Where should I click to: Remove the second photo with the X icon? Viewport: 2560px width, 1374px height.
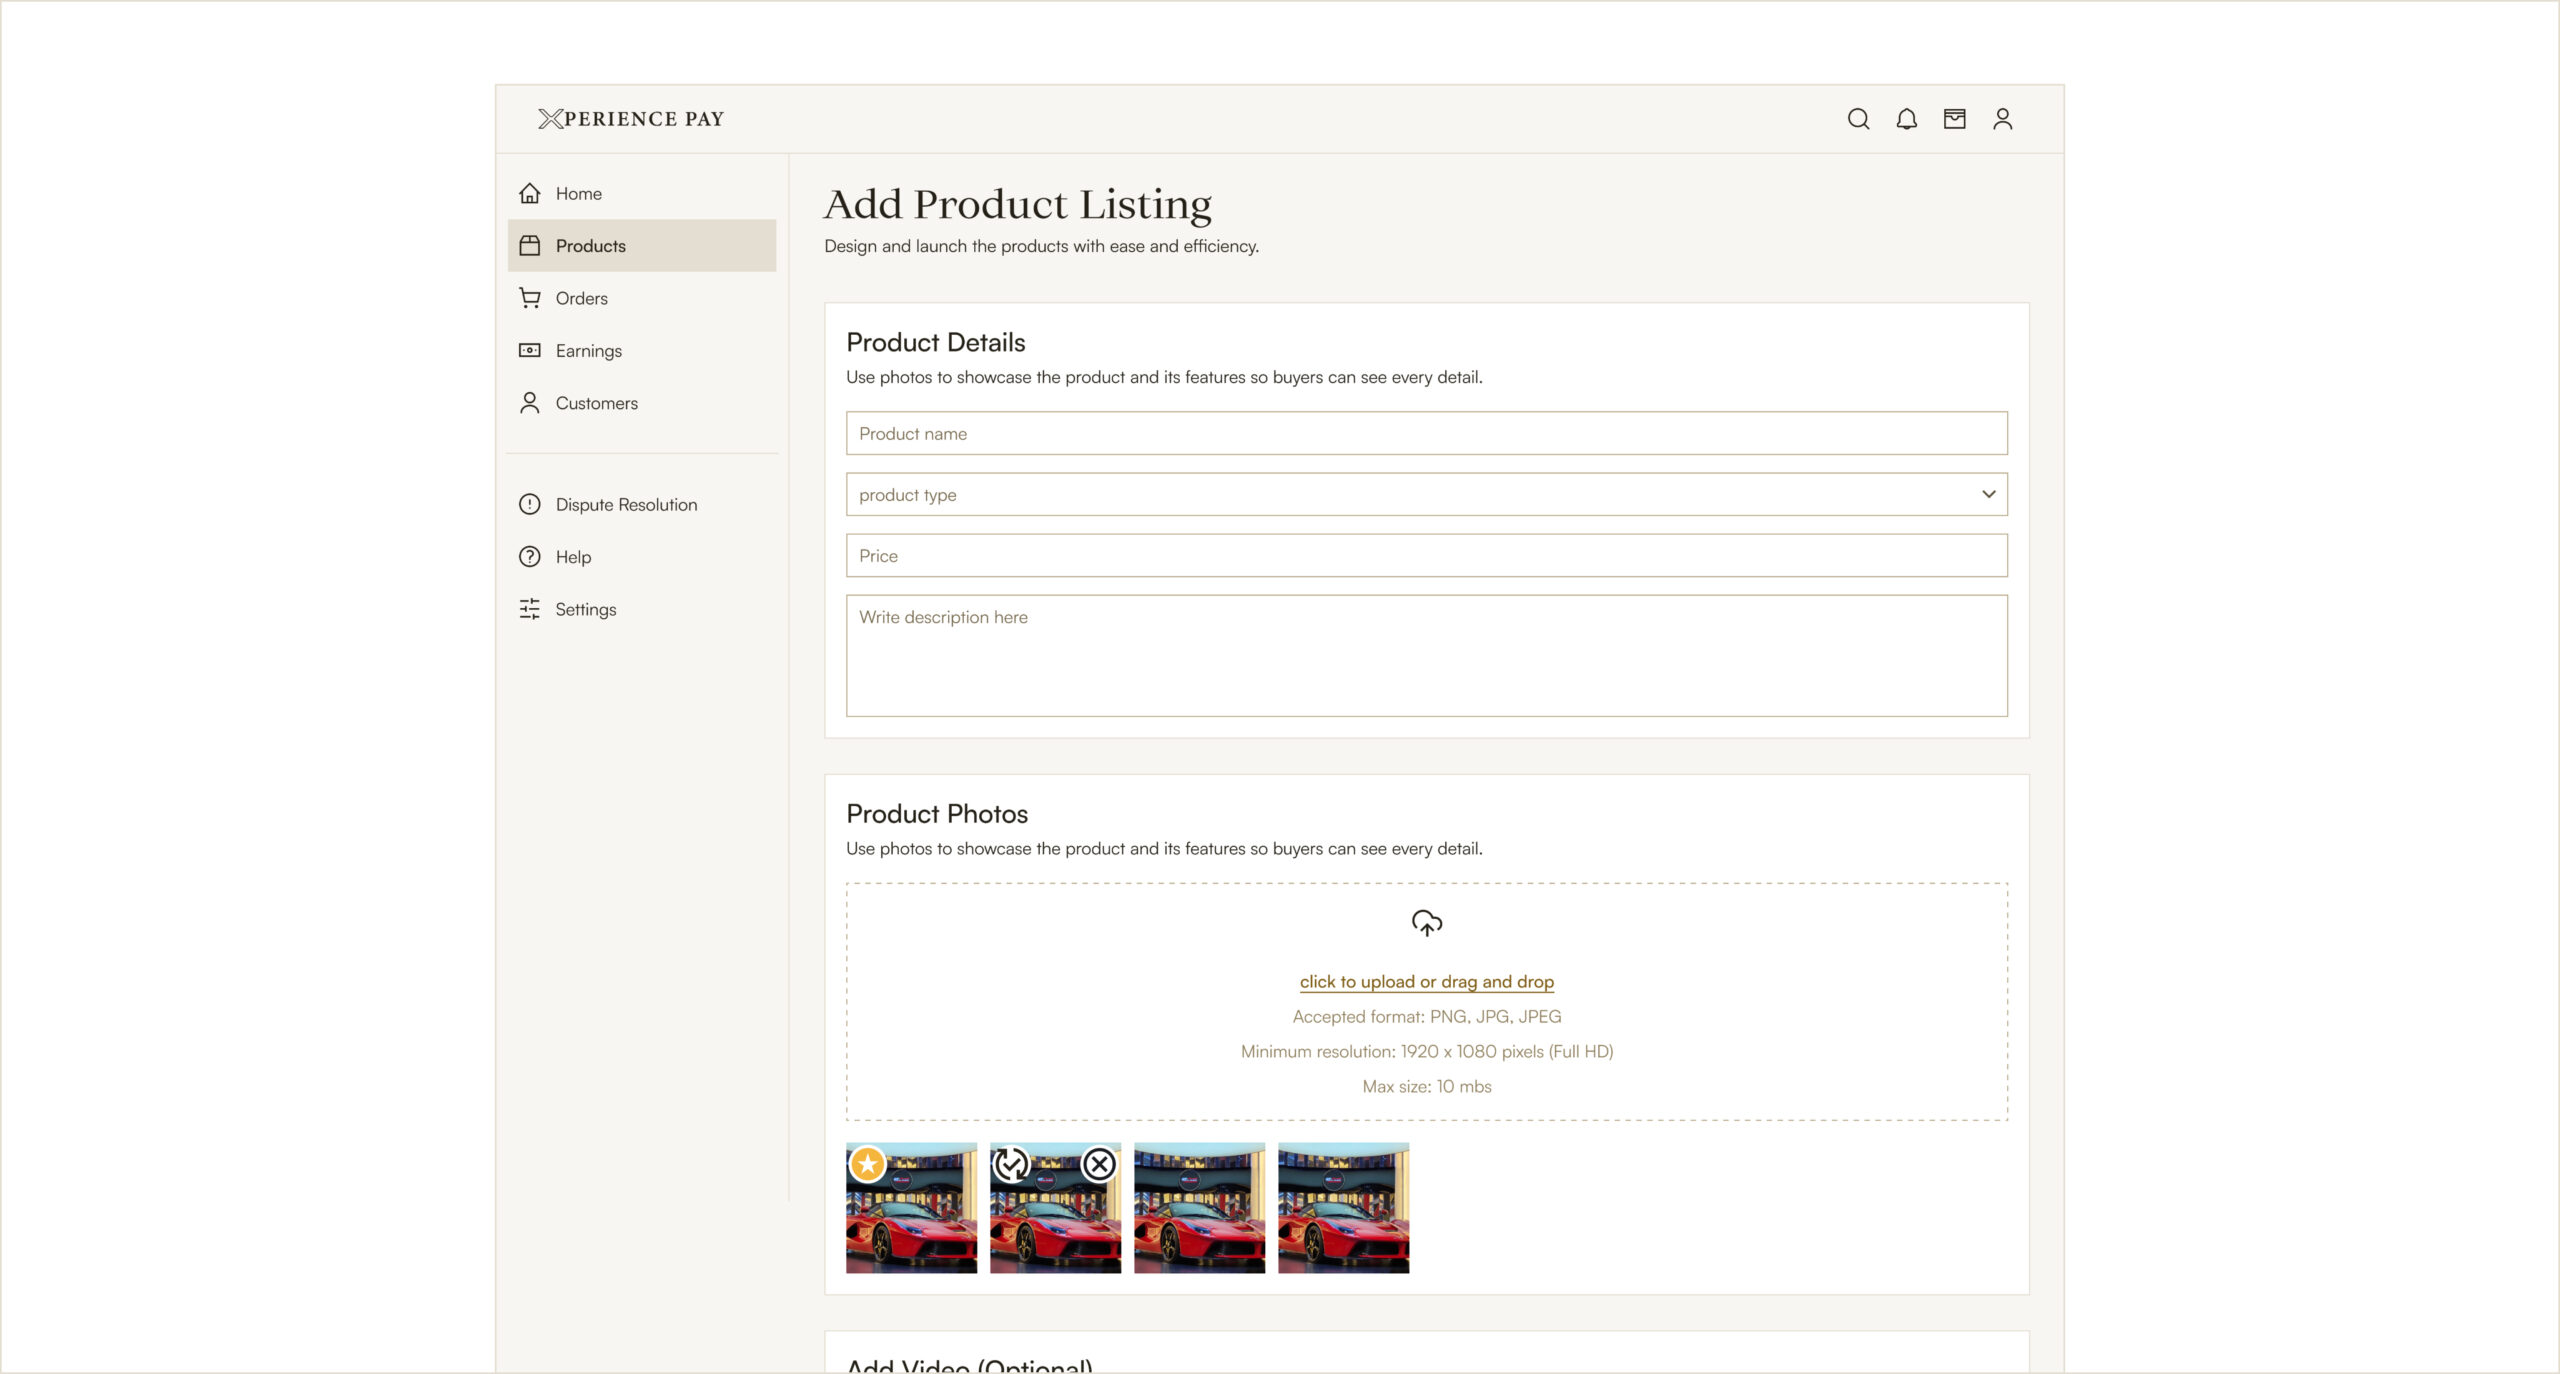[x=1099, y=1164]
